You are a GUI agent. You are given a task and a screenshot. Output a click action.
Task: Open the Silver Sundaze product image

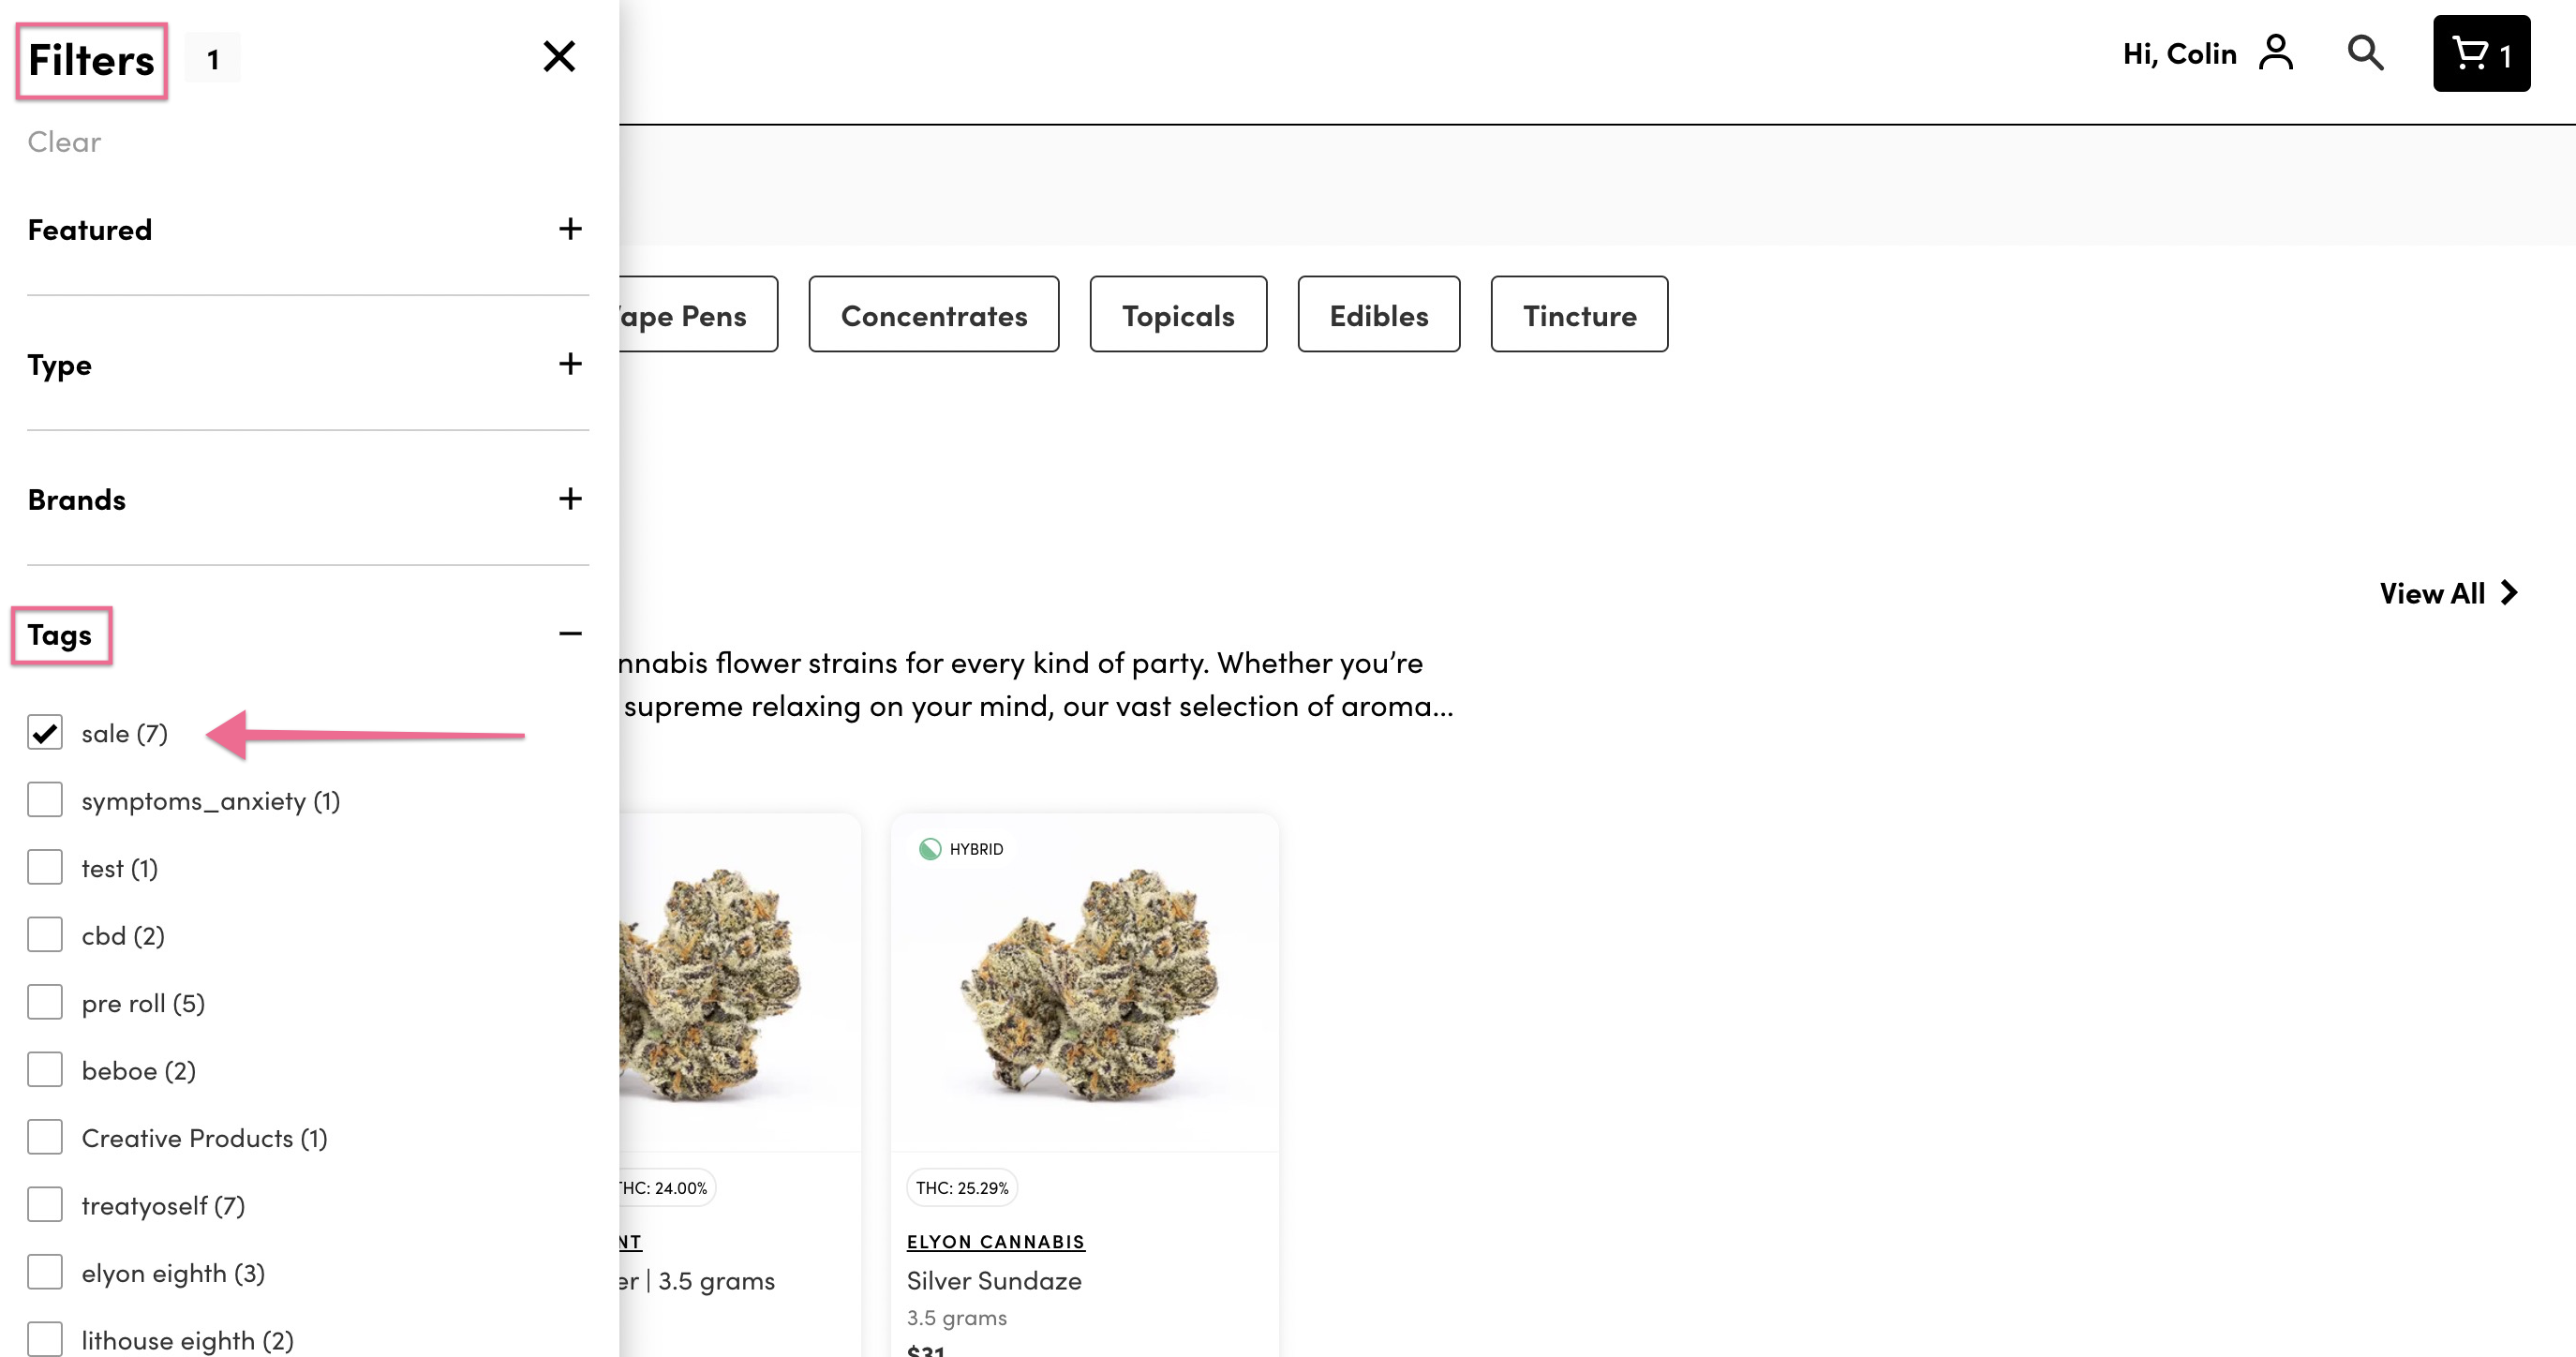coord(1084,984)
